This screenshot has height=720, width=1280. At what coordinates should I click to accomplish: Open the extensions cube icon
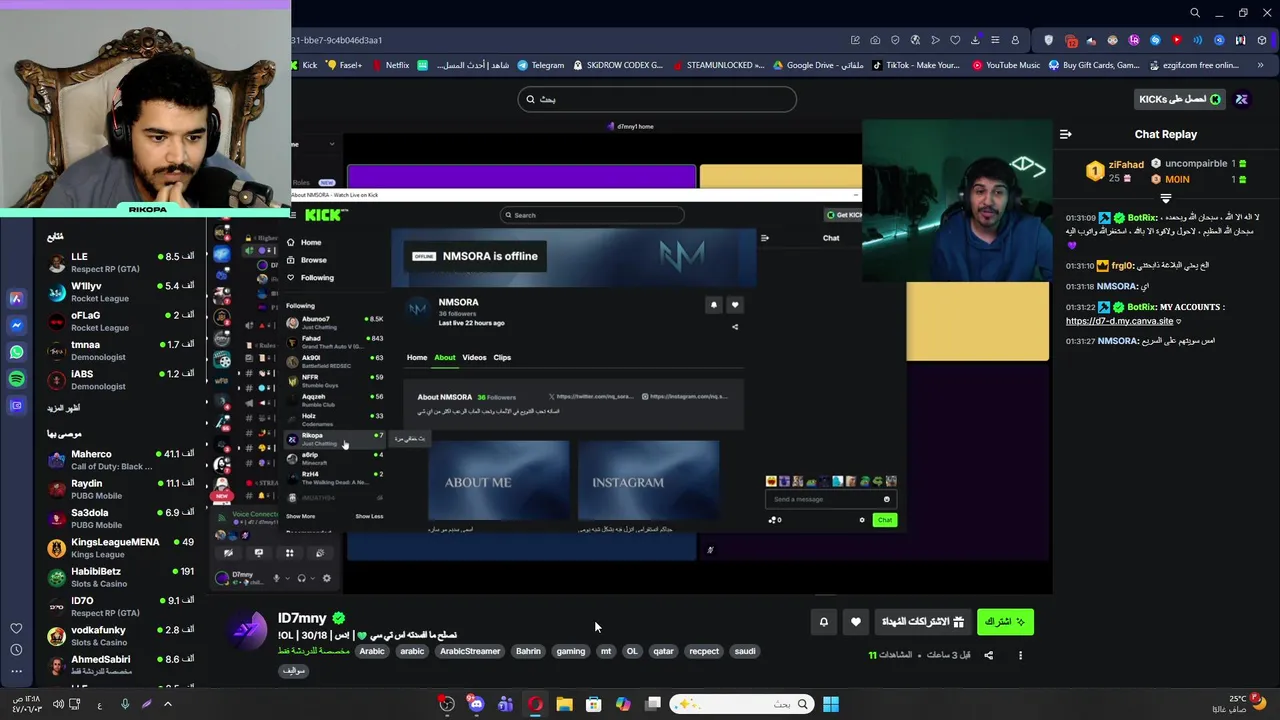coord(1261,40)
